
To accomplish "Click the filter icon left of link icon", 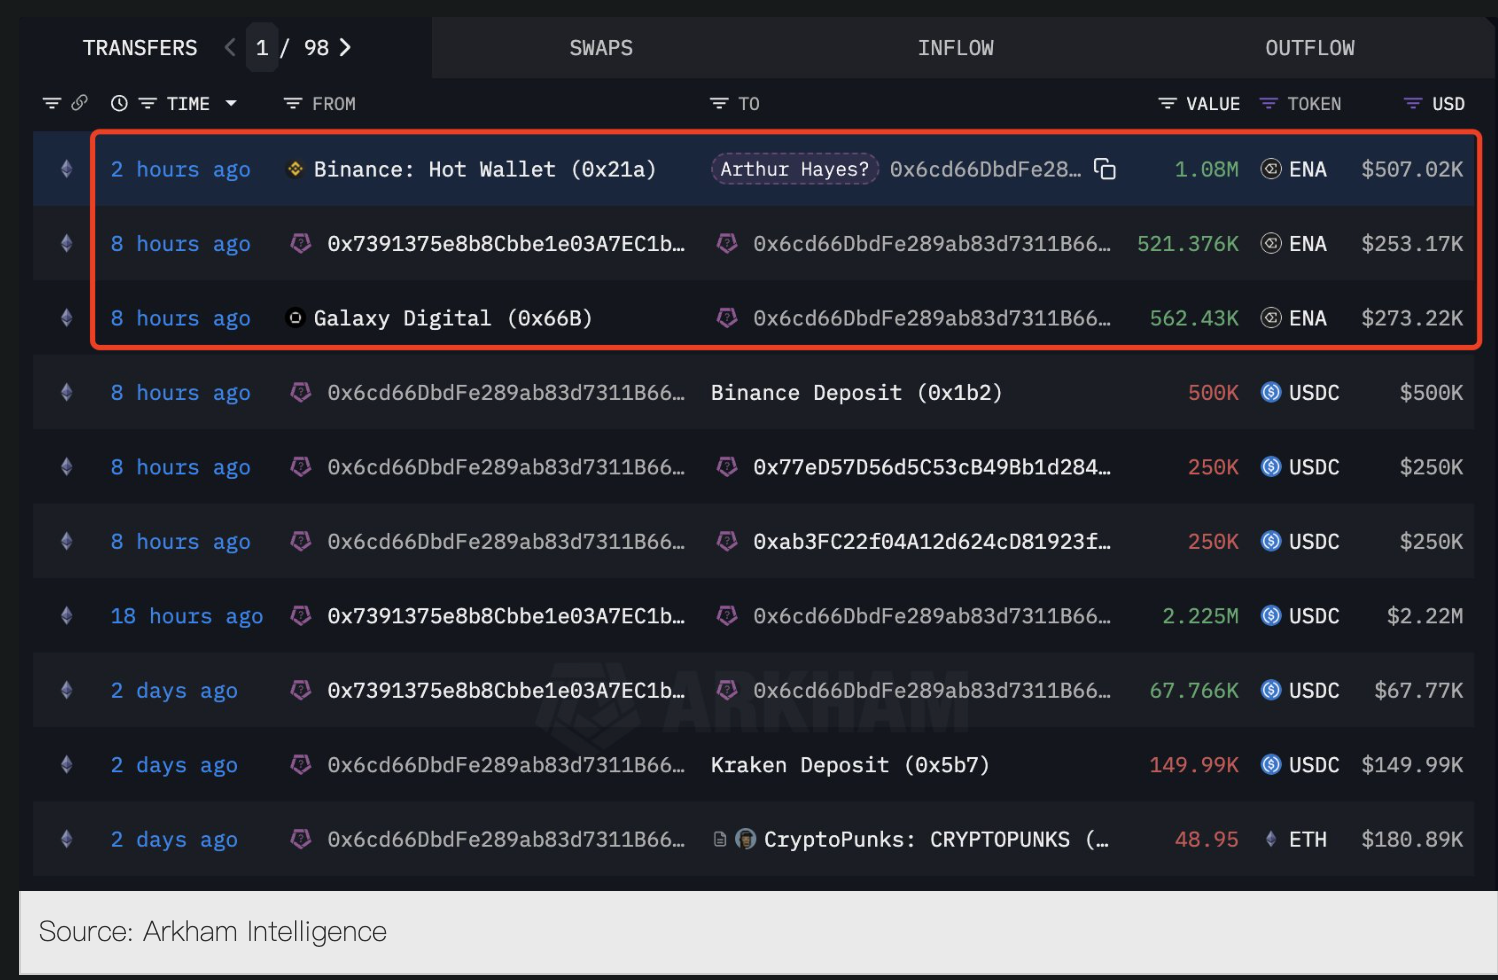I will 52,103.
